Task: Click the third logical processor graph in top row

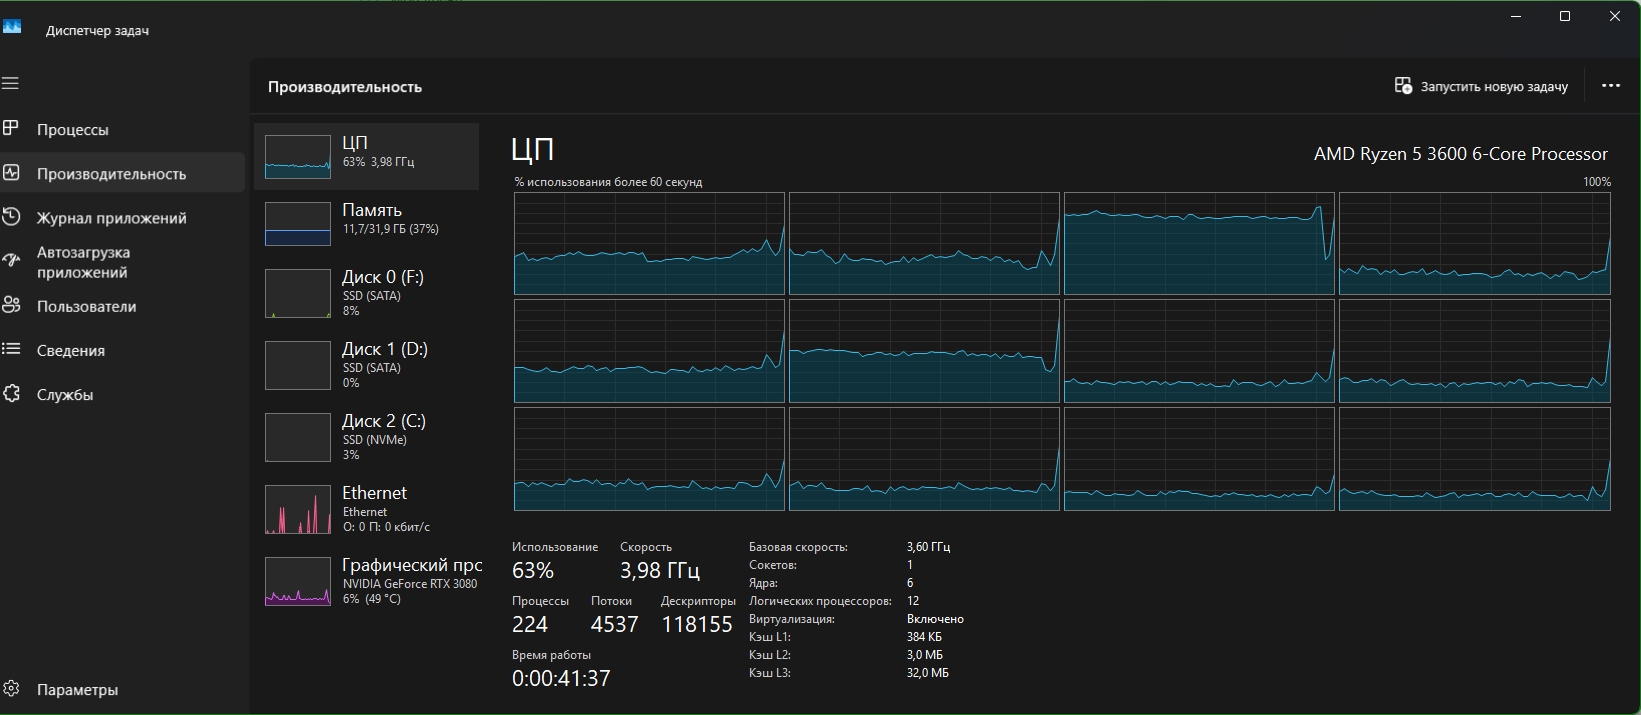Action: tap(1198, 243)
